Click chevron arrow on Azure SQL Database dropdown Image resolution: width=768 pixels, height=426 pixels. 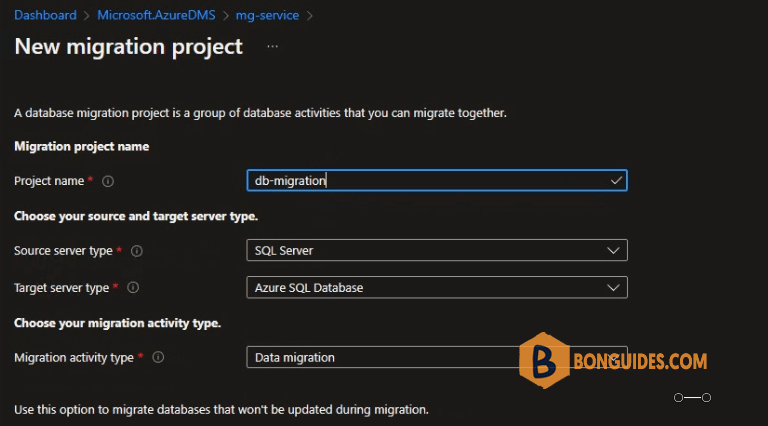pyautogui.click(x=613, y=288)
